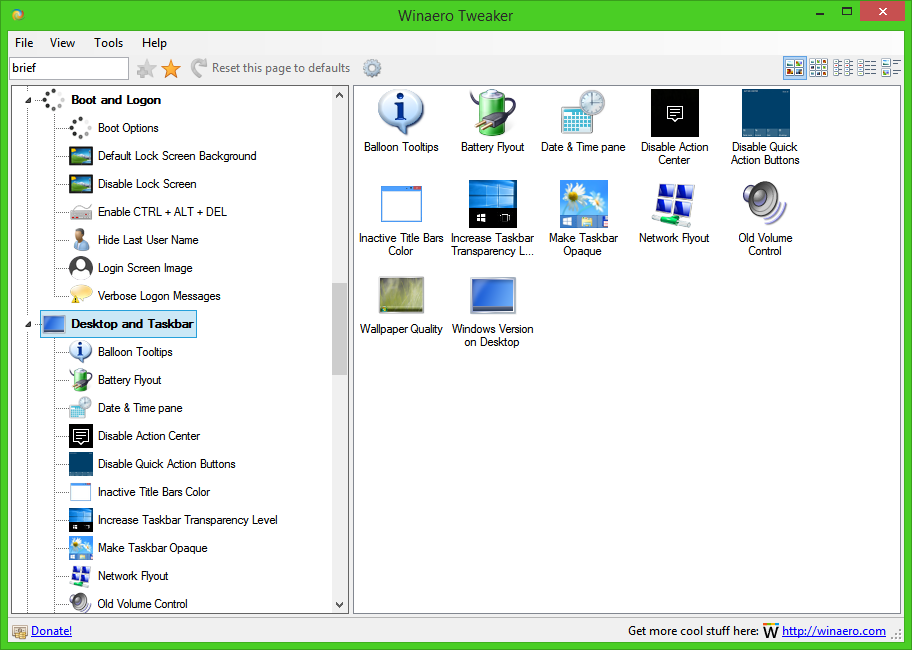Select Inactive Title Bars Color in left tree
Image resolution: width=912 pixels, height=650 pixels.
click(x=154, y=492)
